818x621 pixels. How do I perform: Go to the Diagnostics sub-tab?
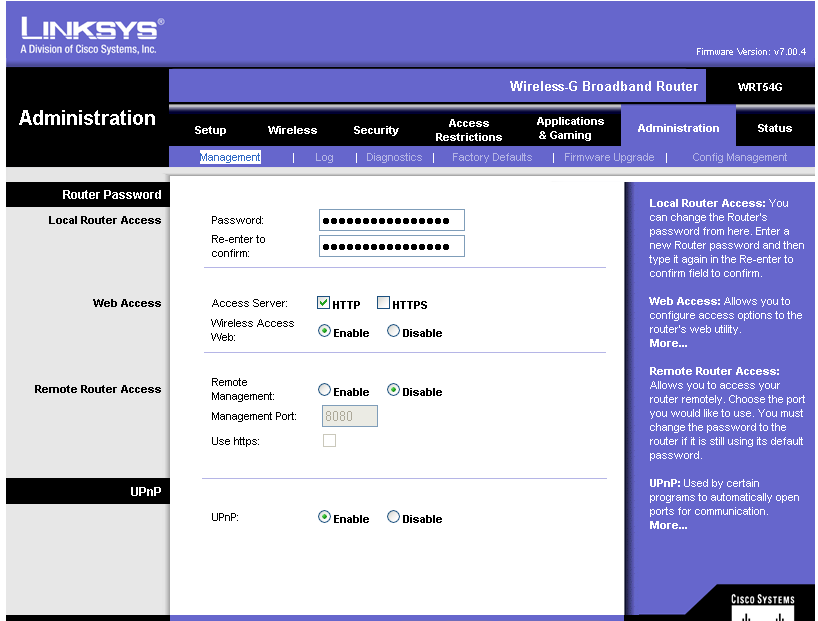[394, 157]
